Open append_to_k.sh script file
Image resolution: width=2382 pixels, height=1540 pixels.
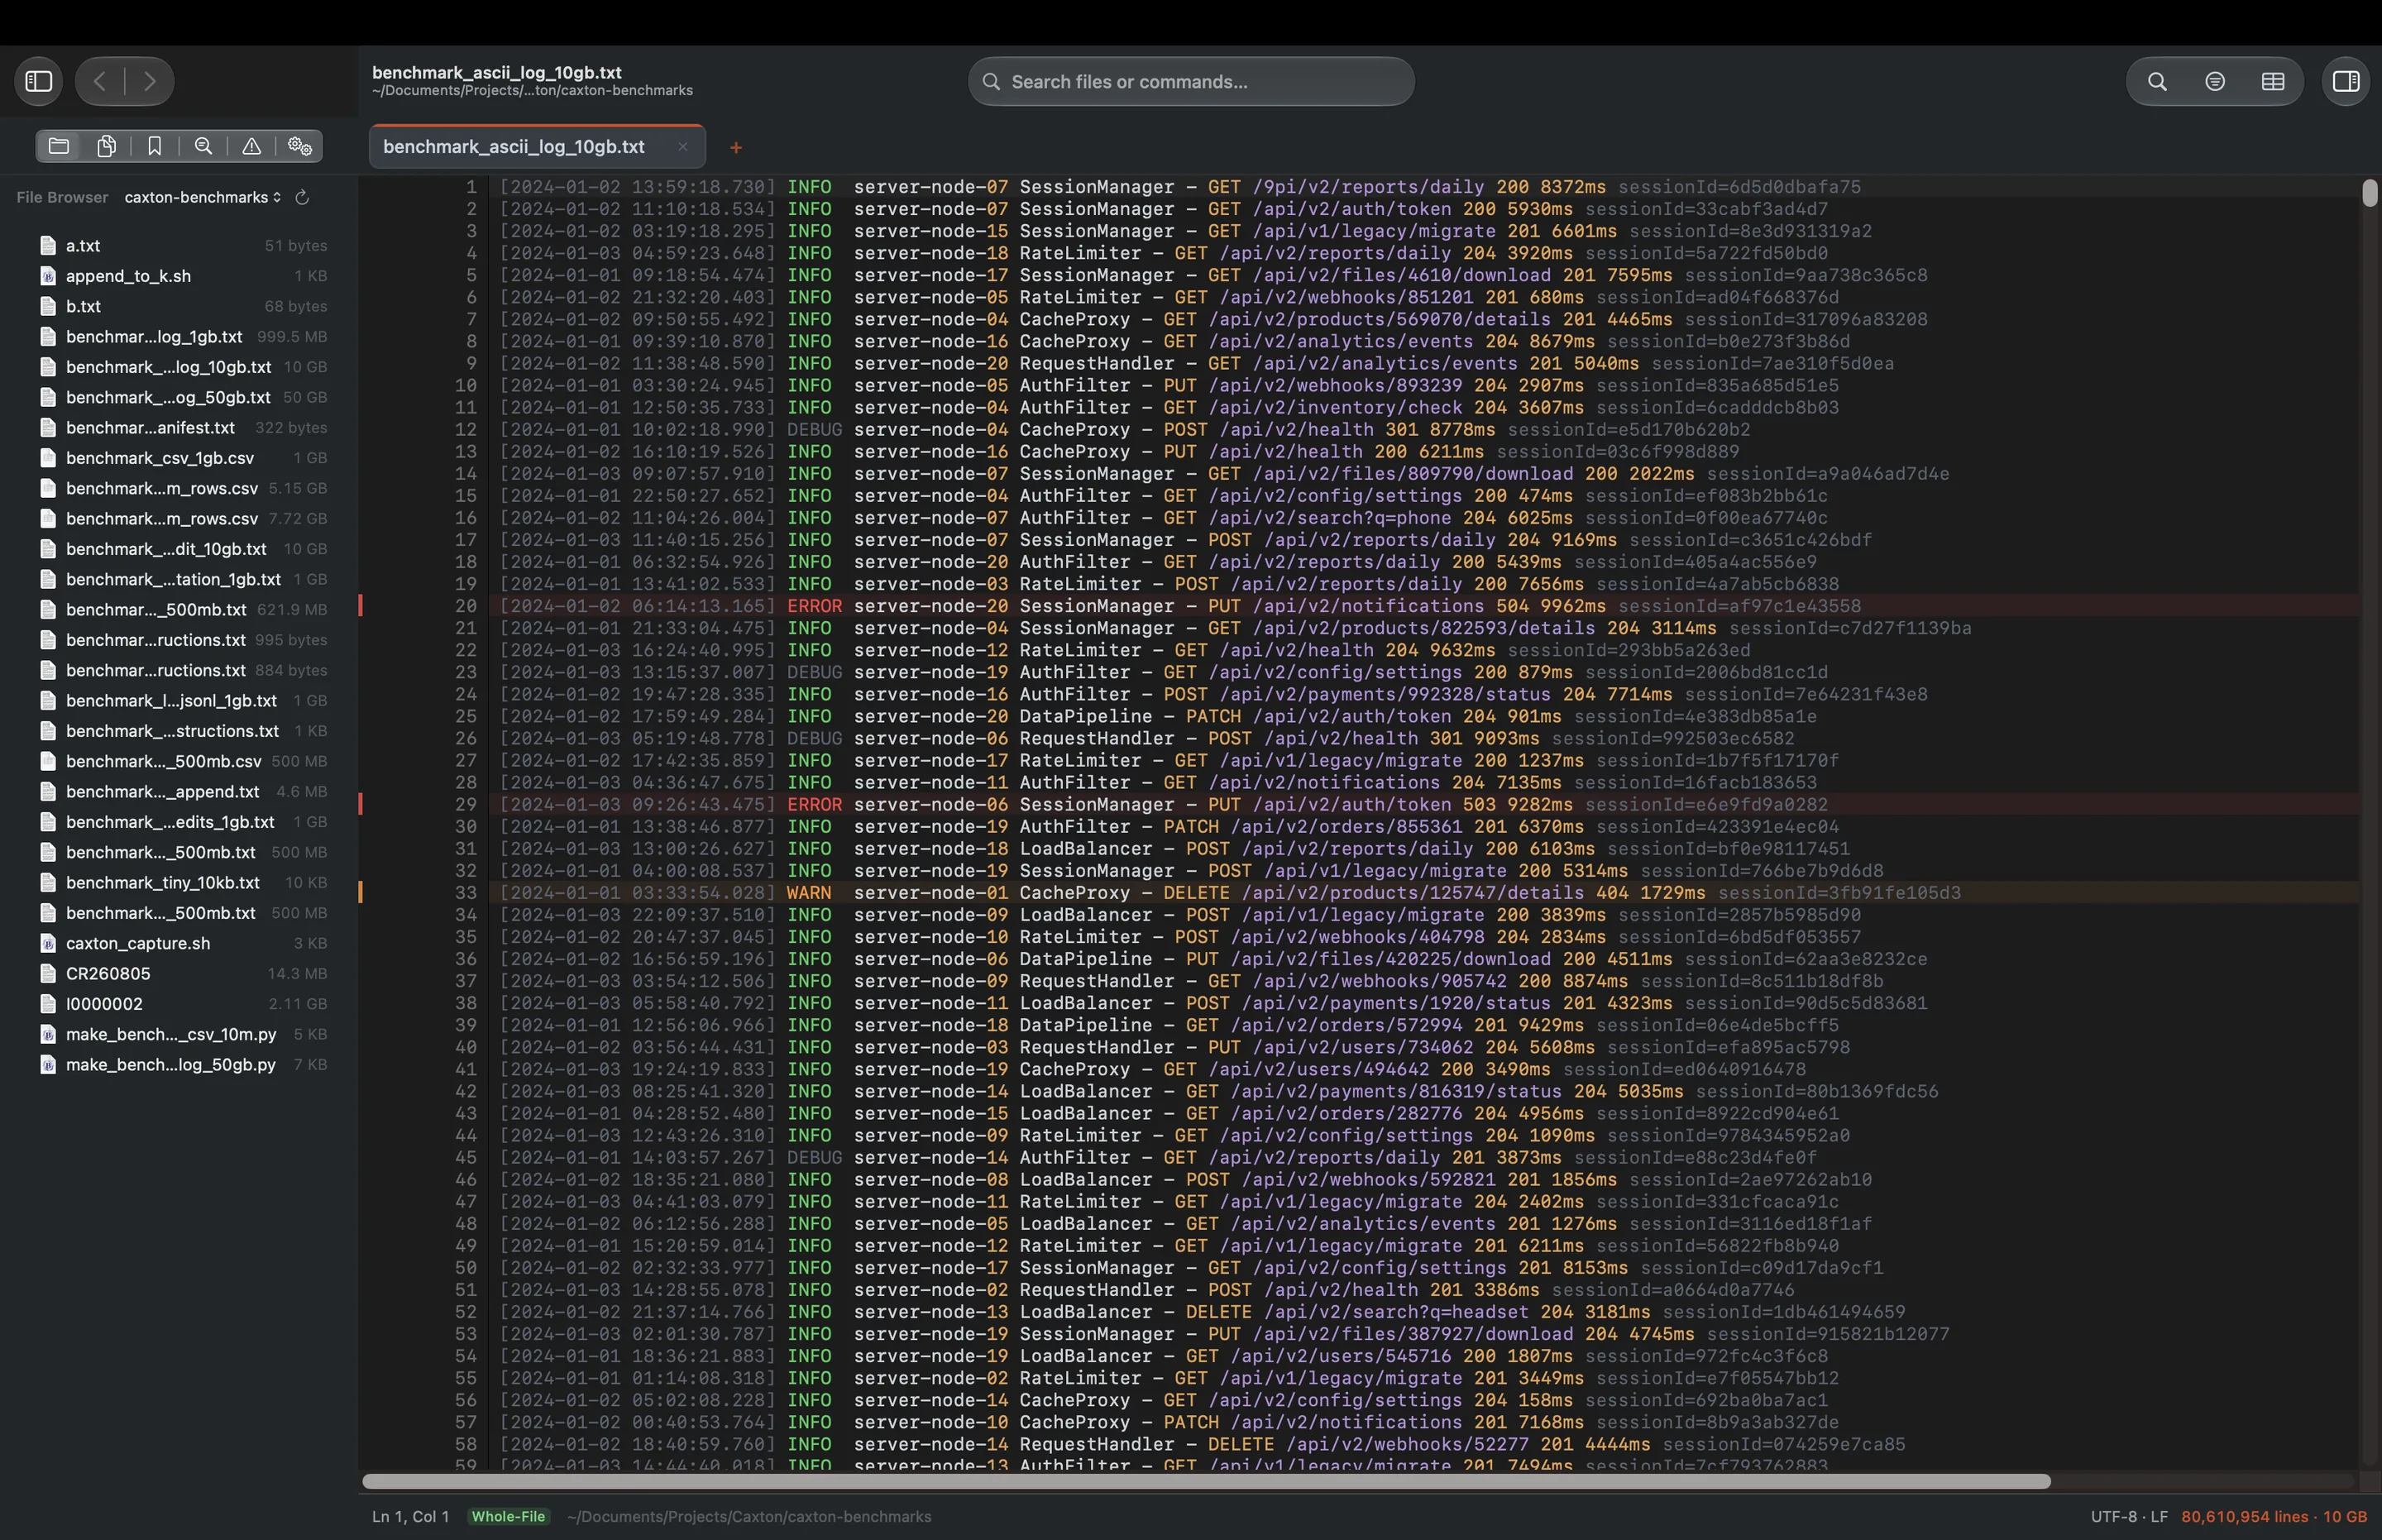184,276
